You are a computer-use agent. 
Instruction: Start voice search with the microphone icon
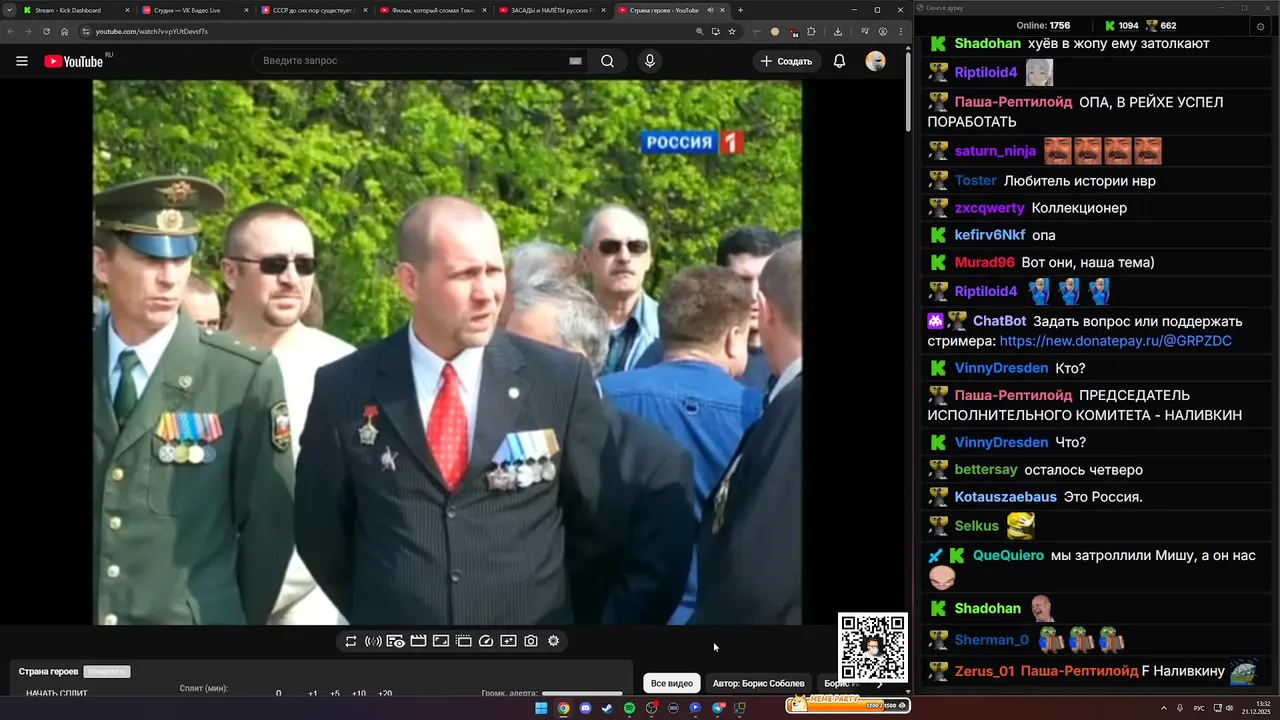tap(650, 61)
